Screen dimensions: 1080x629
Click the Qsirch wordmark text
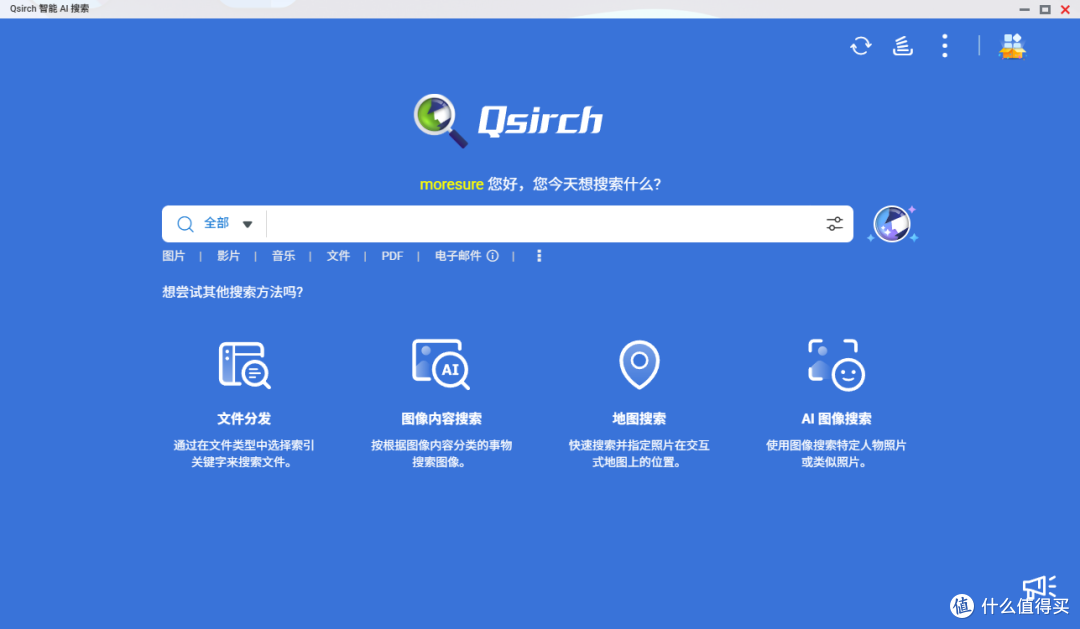point(541,121)
